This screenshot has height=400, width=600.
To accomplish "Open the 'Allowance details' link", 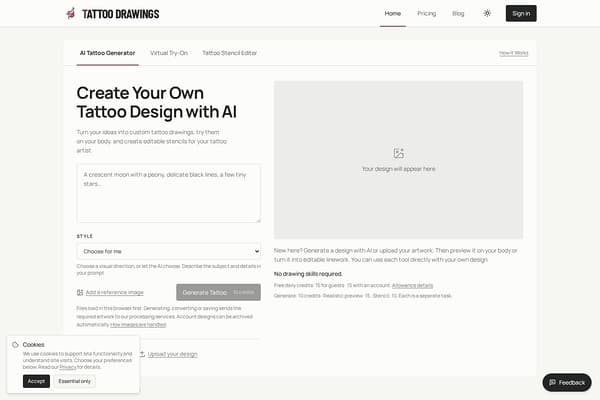I will (412, 286).
